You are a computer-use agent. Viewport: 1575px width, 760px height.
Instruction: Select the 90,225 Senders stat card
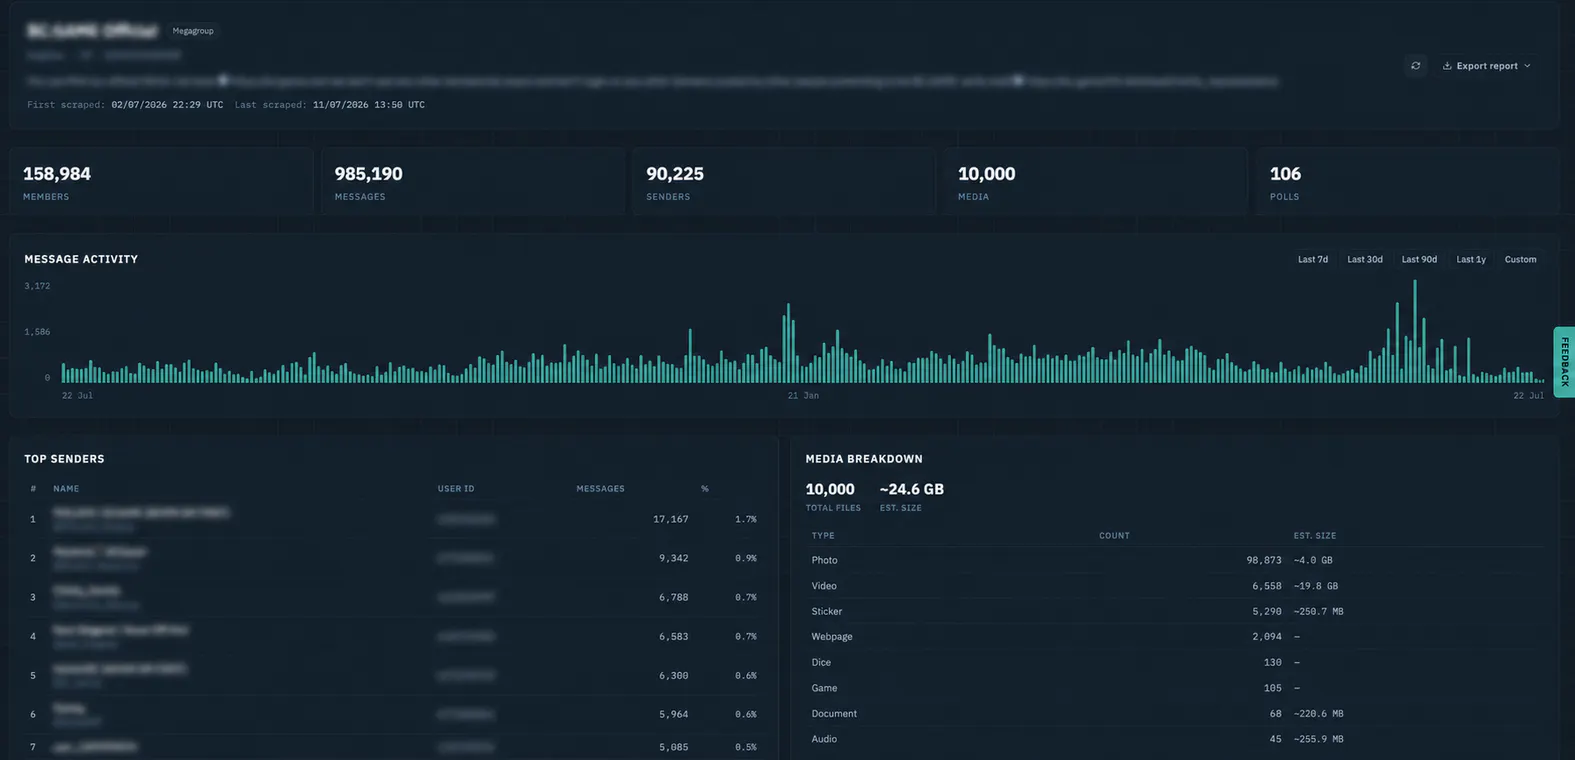click(784, 181)
